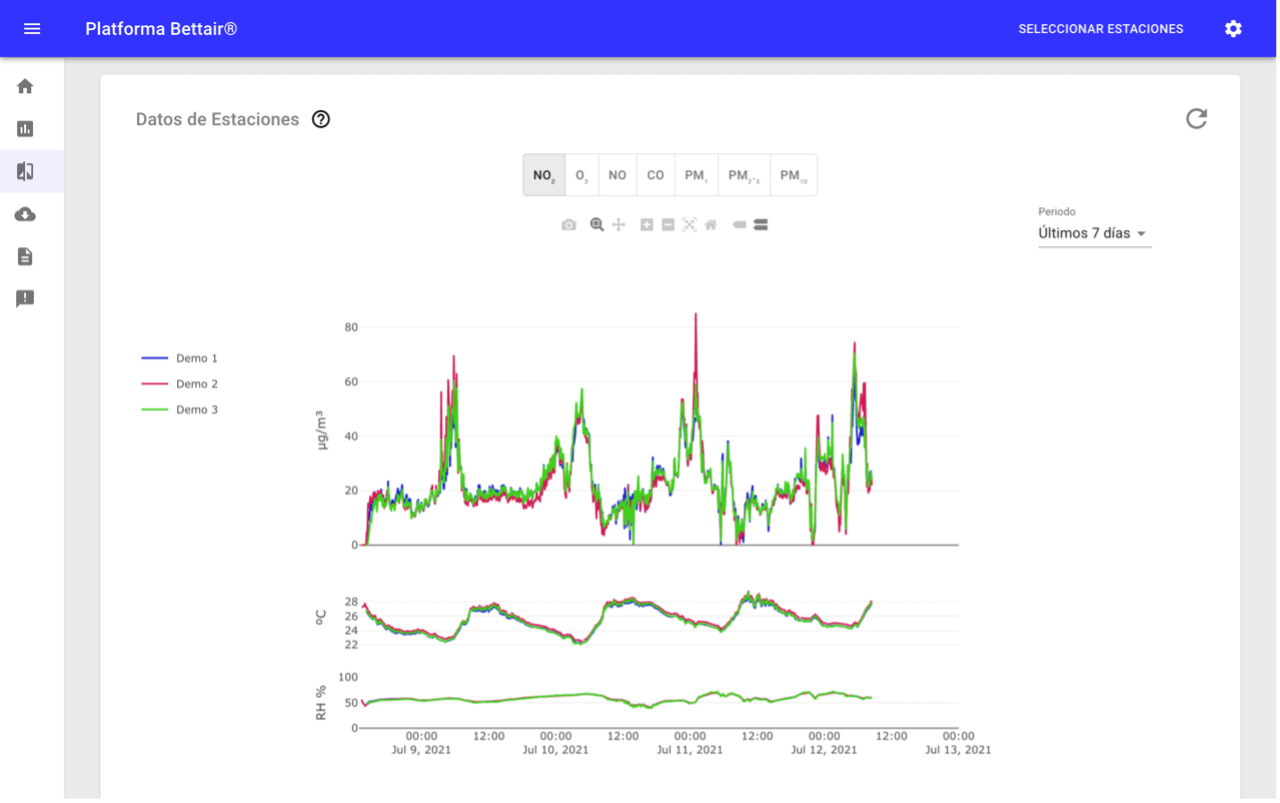Select the compare stations sidebar icon

(x=25, y=172)
